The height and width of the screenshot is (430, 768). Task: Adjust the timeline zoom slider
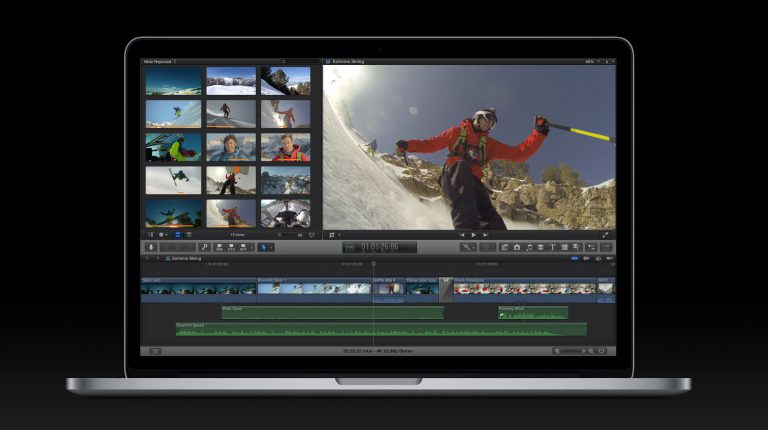point(573,351)
